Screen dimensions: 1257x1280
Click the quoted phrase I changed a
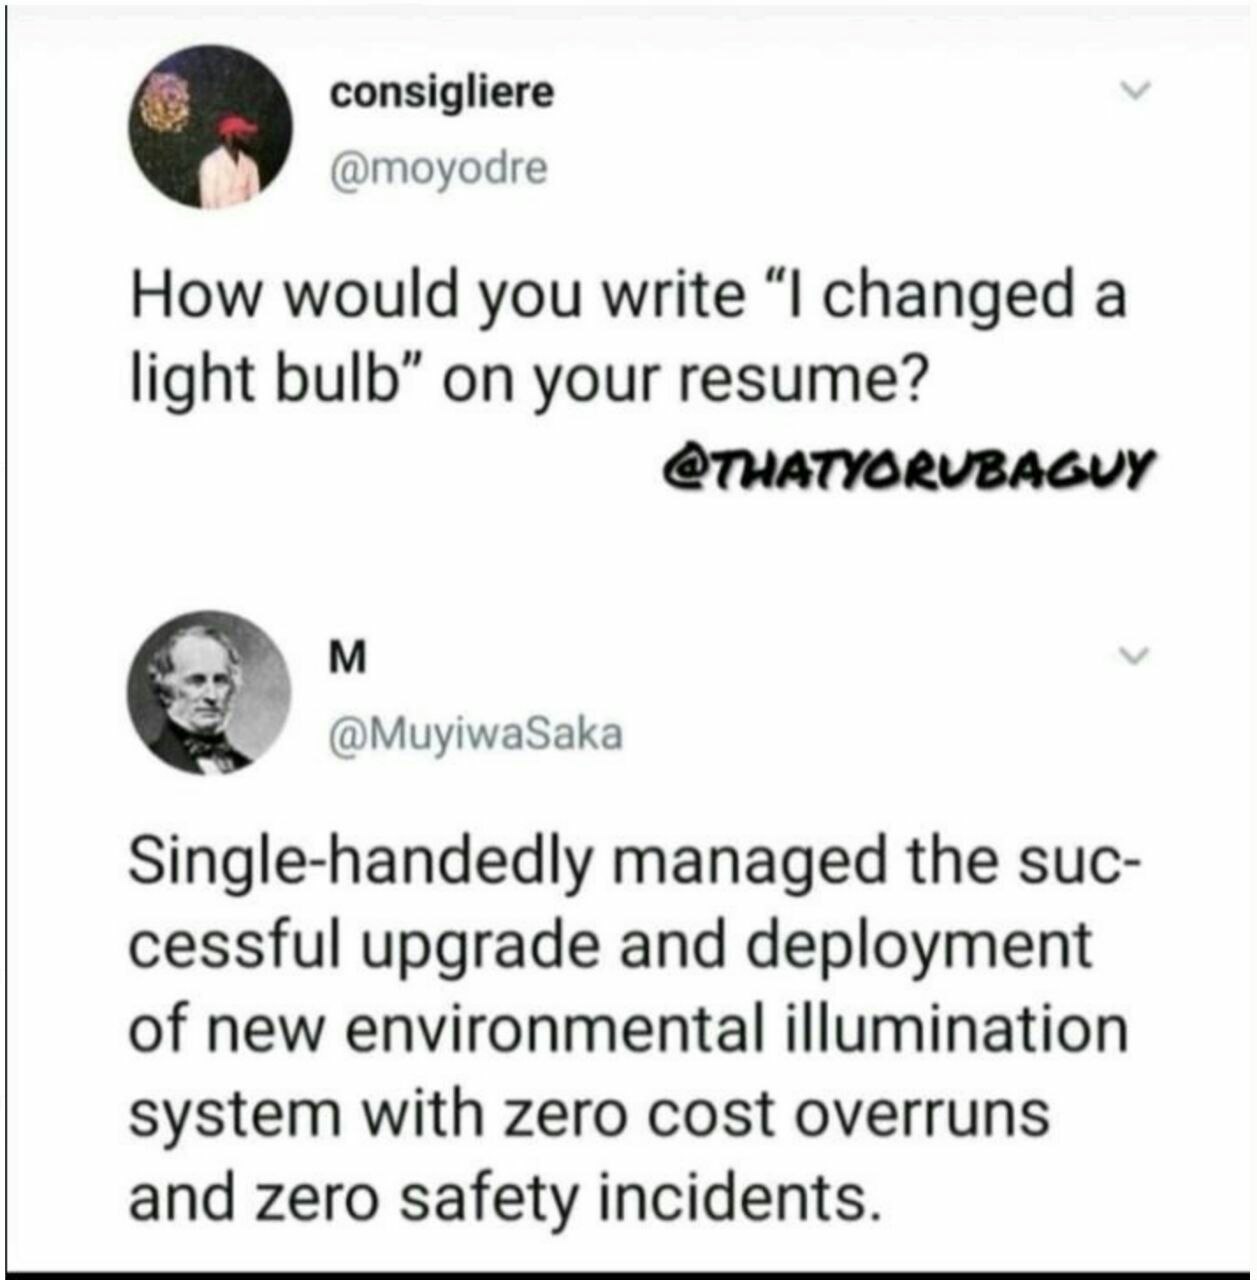click(x=947, y=296)
